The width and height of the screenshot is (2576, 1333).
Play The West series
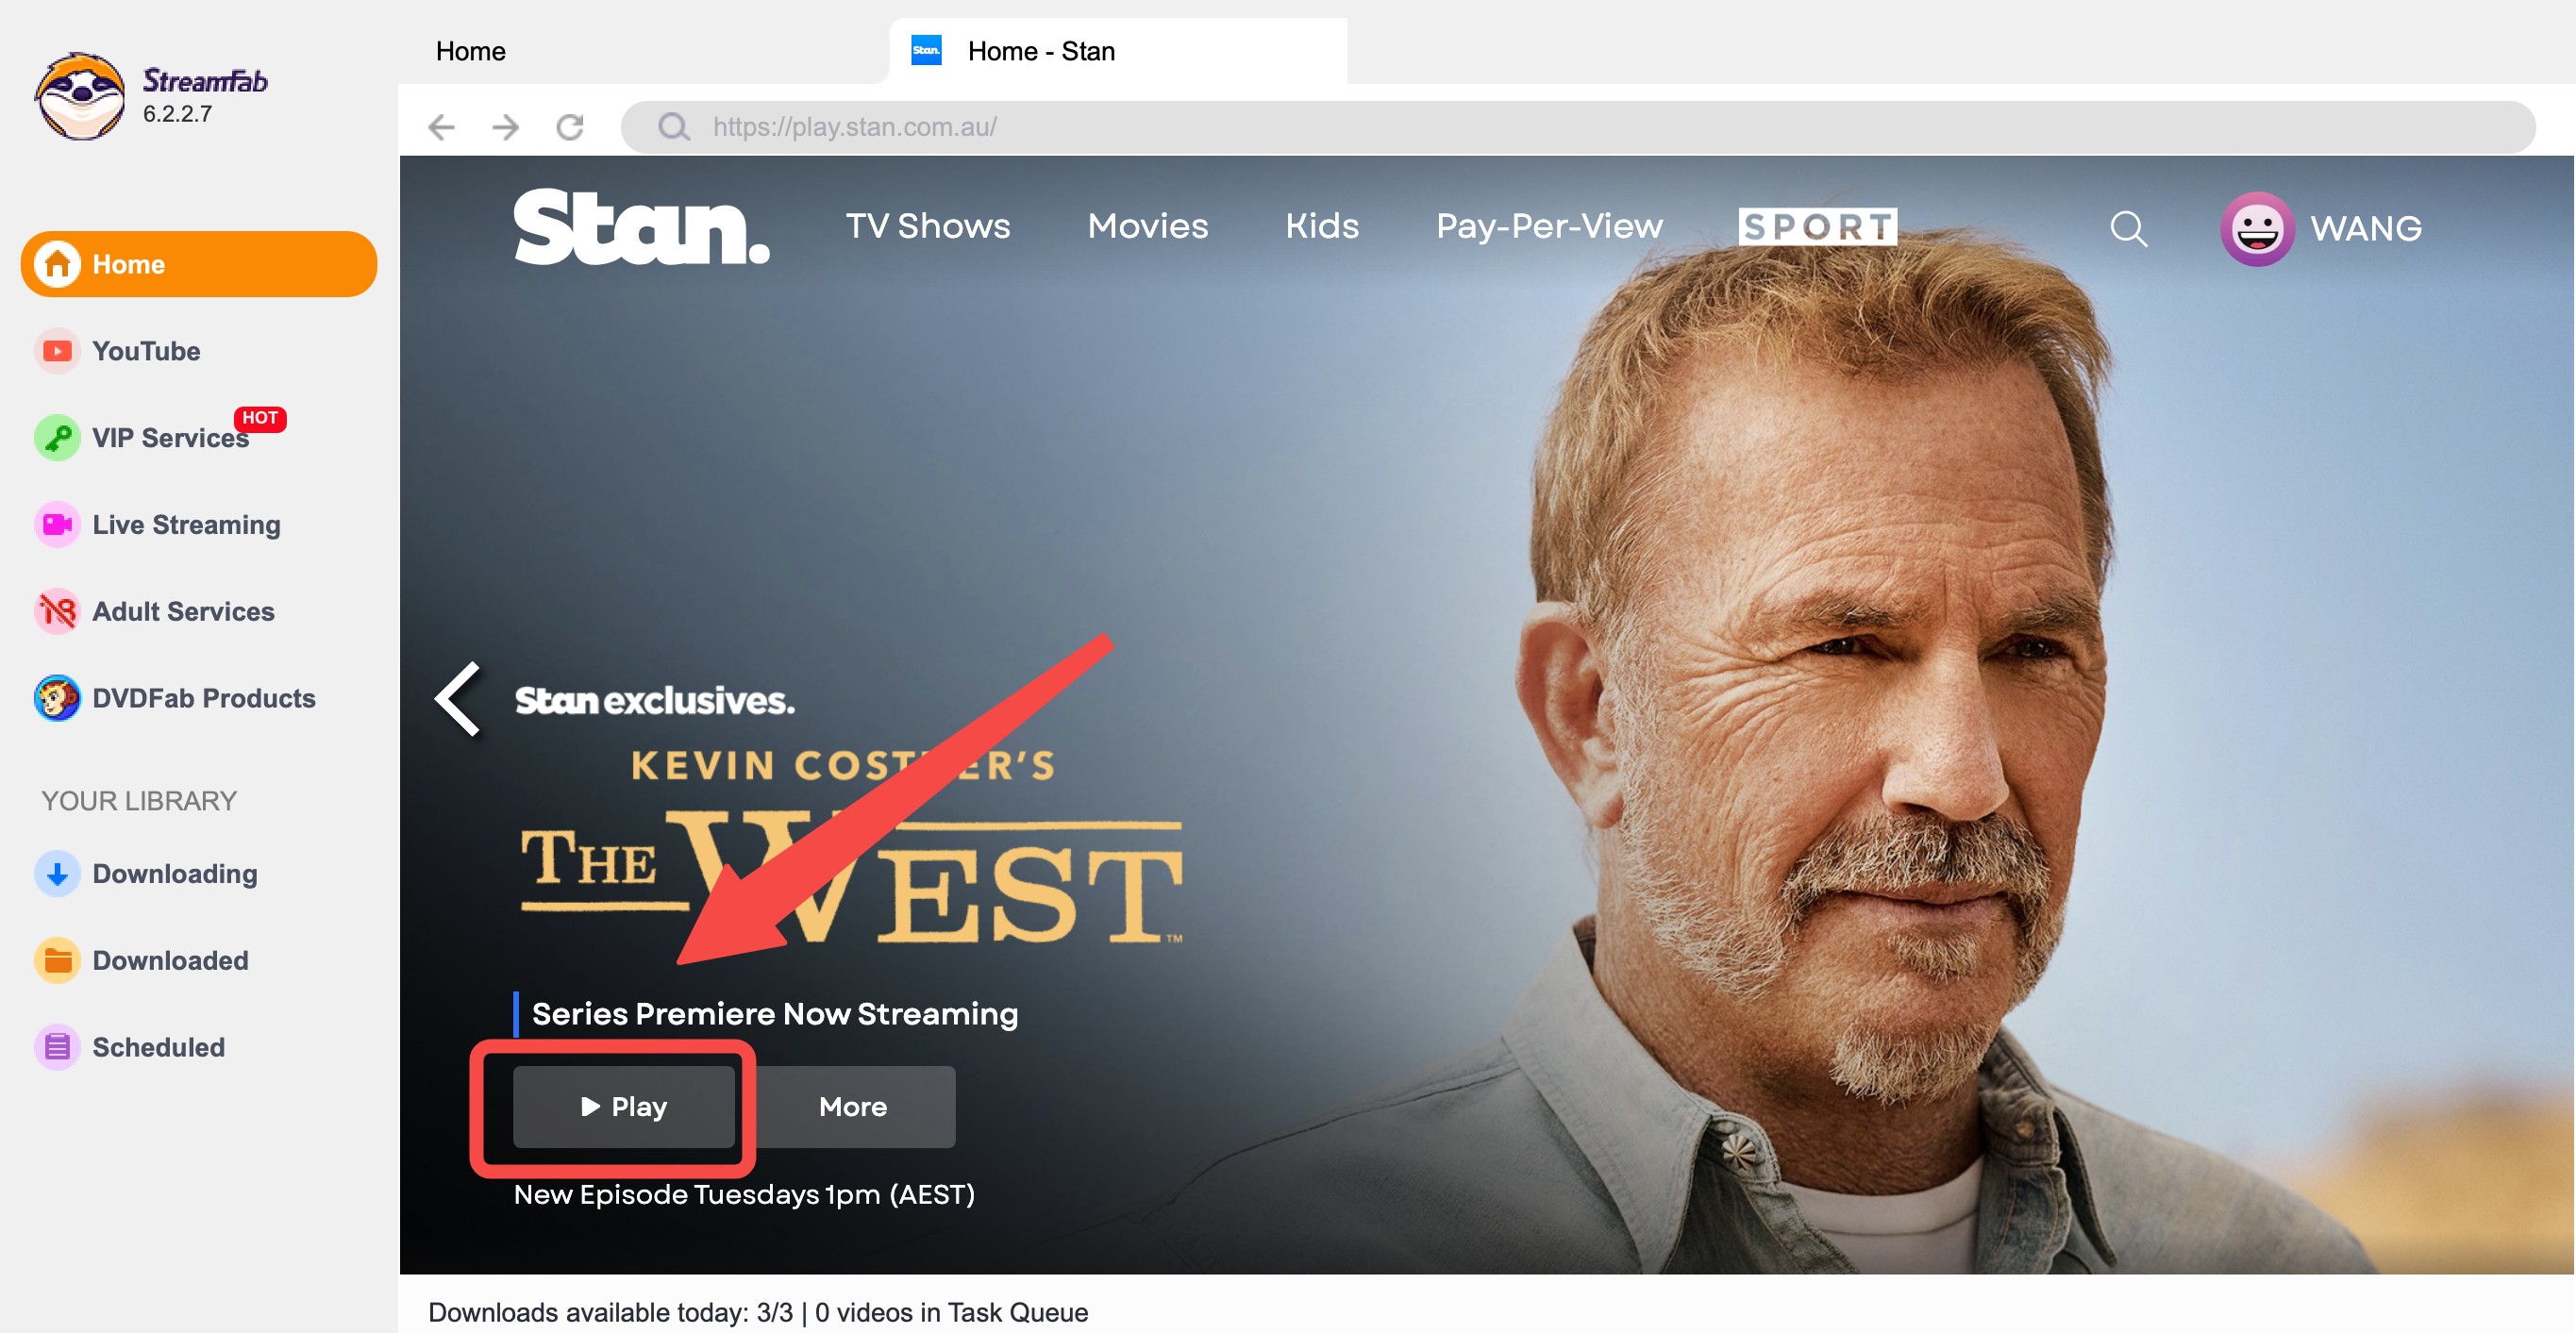tap(624, 1106)
